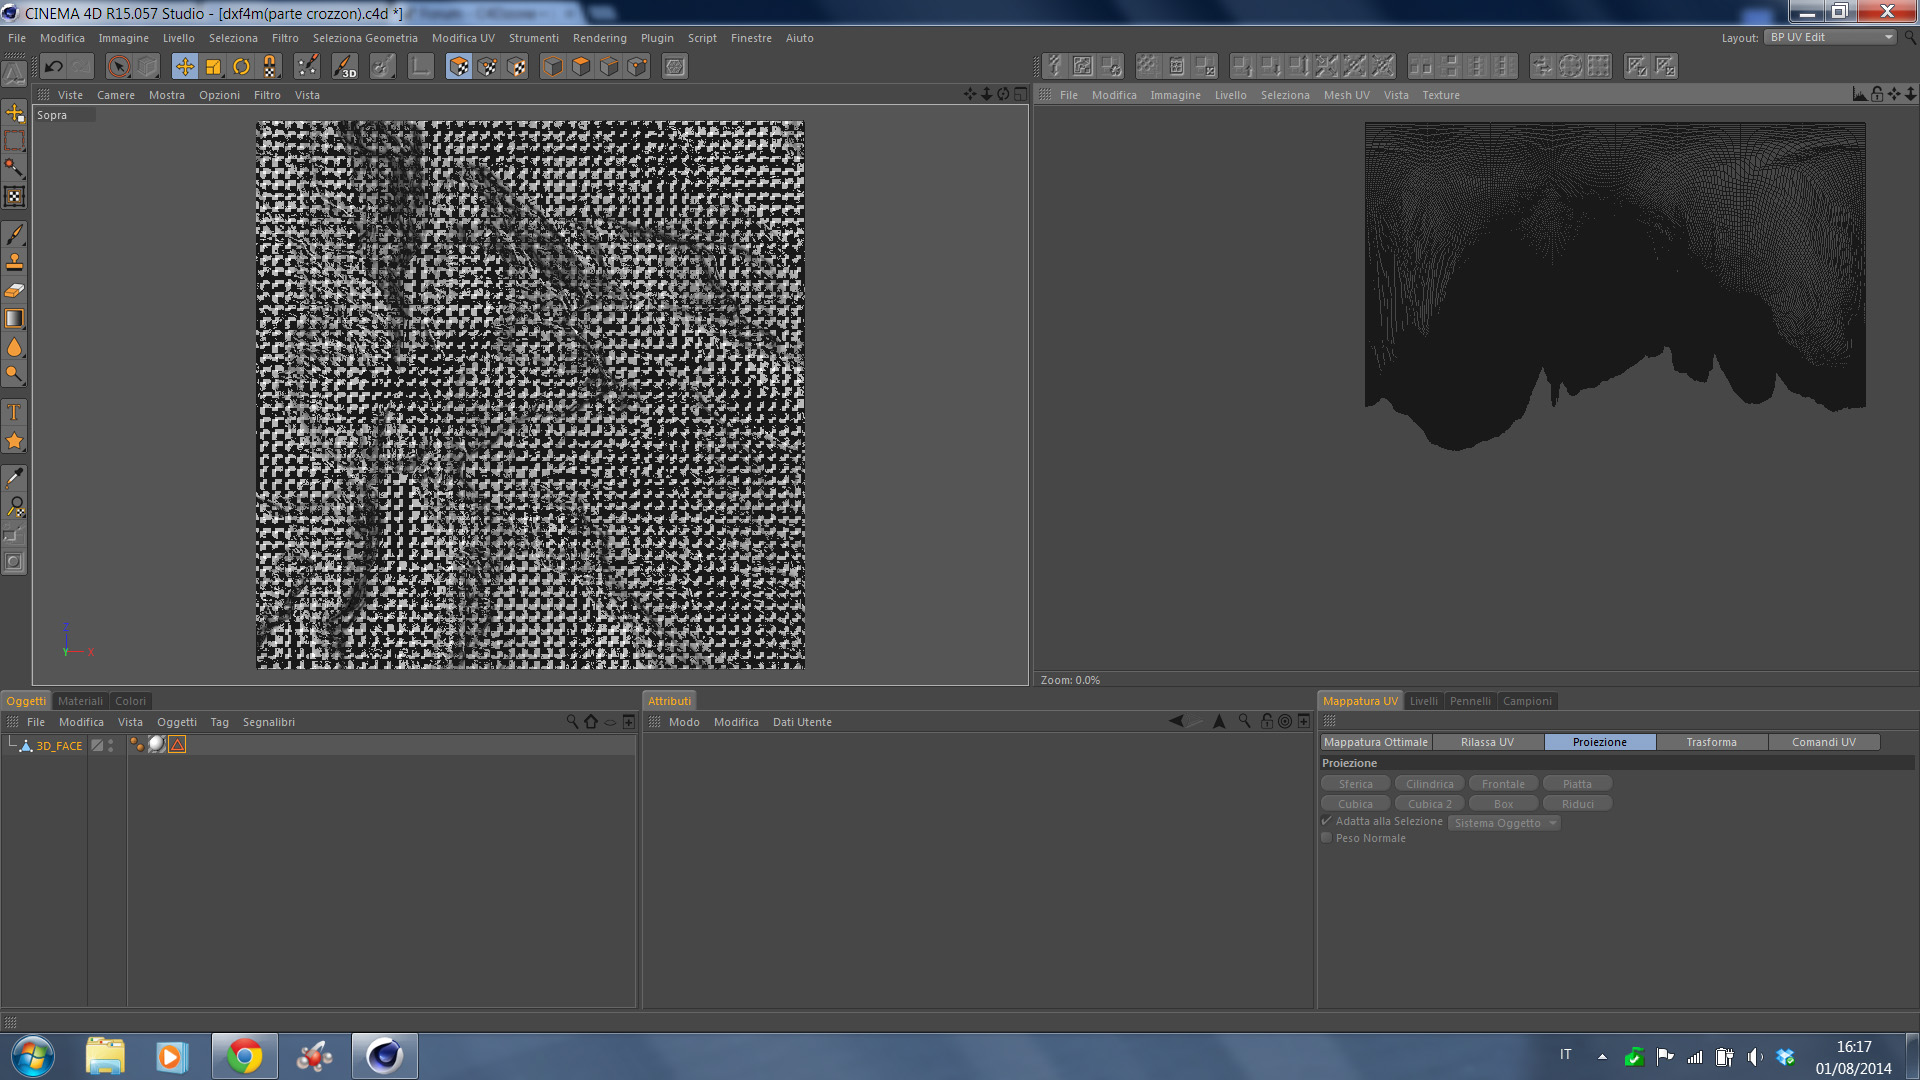Screen dimensions: 1920x1080
Task: Select the Text tool
Action: click(14, 412)
